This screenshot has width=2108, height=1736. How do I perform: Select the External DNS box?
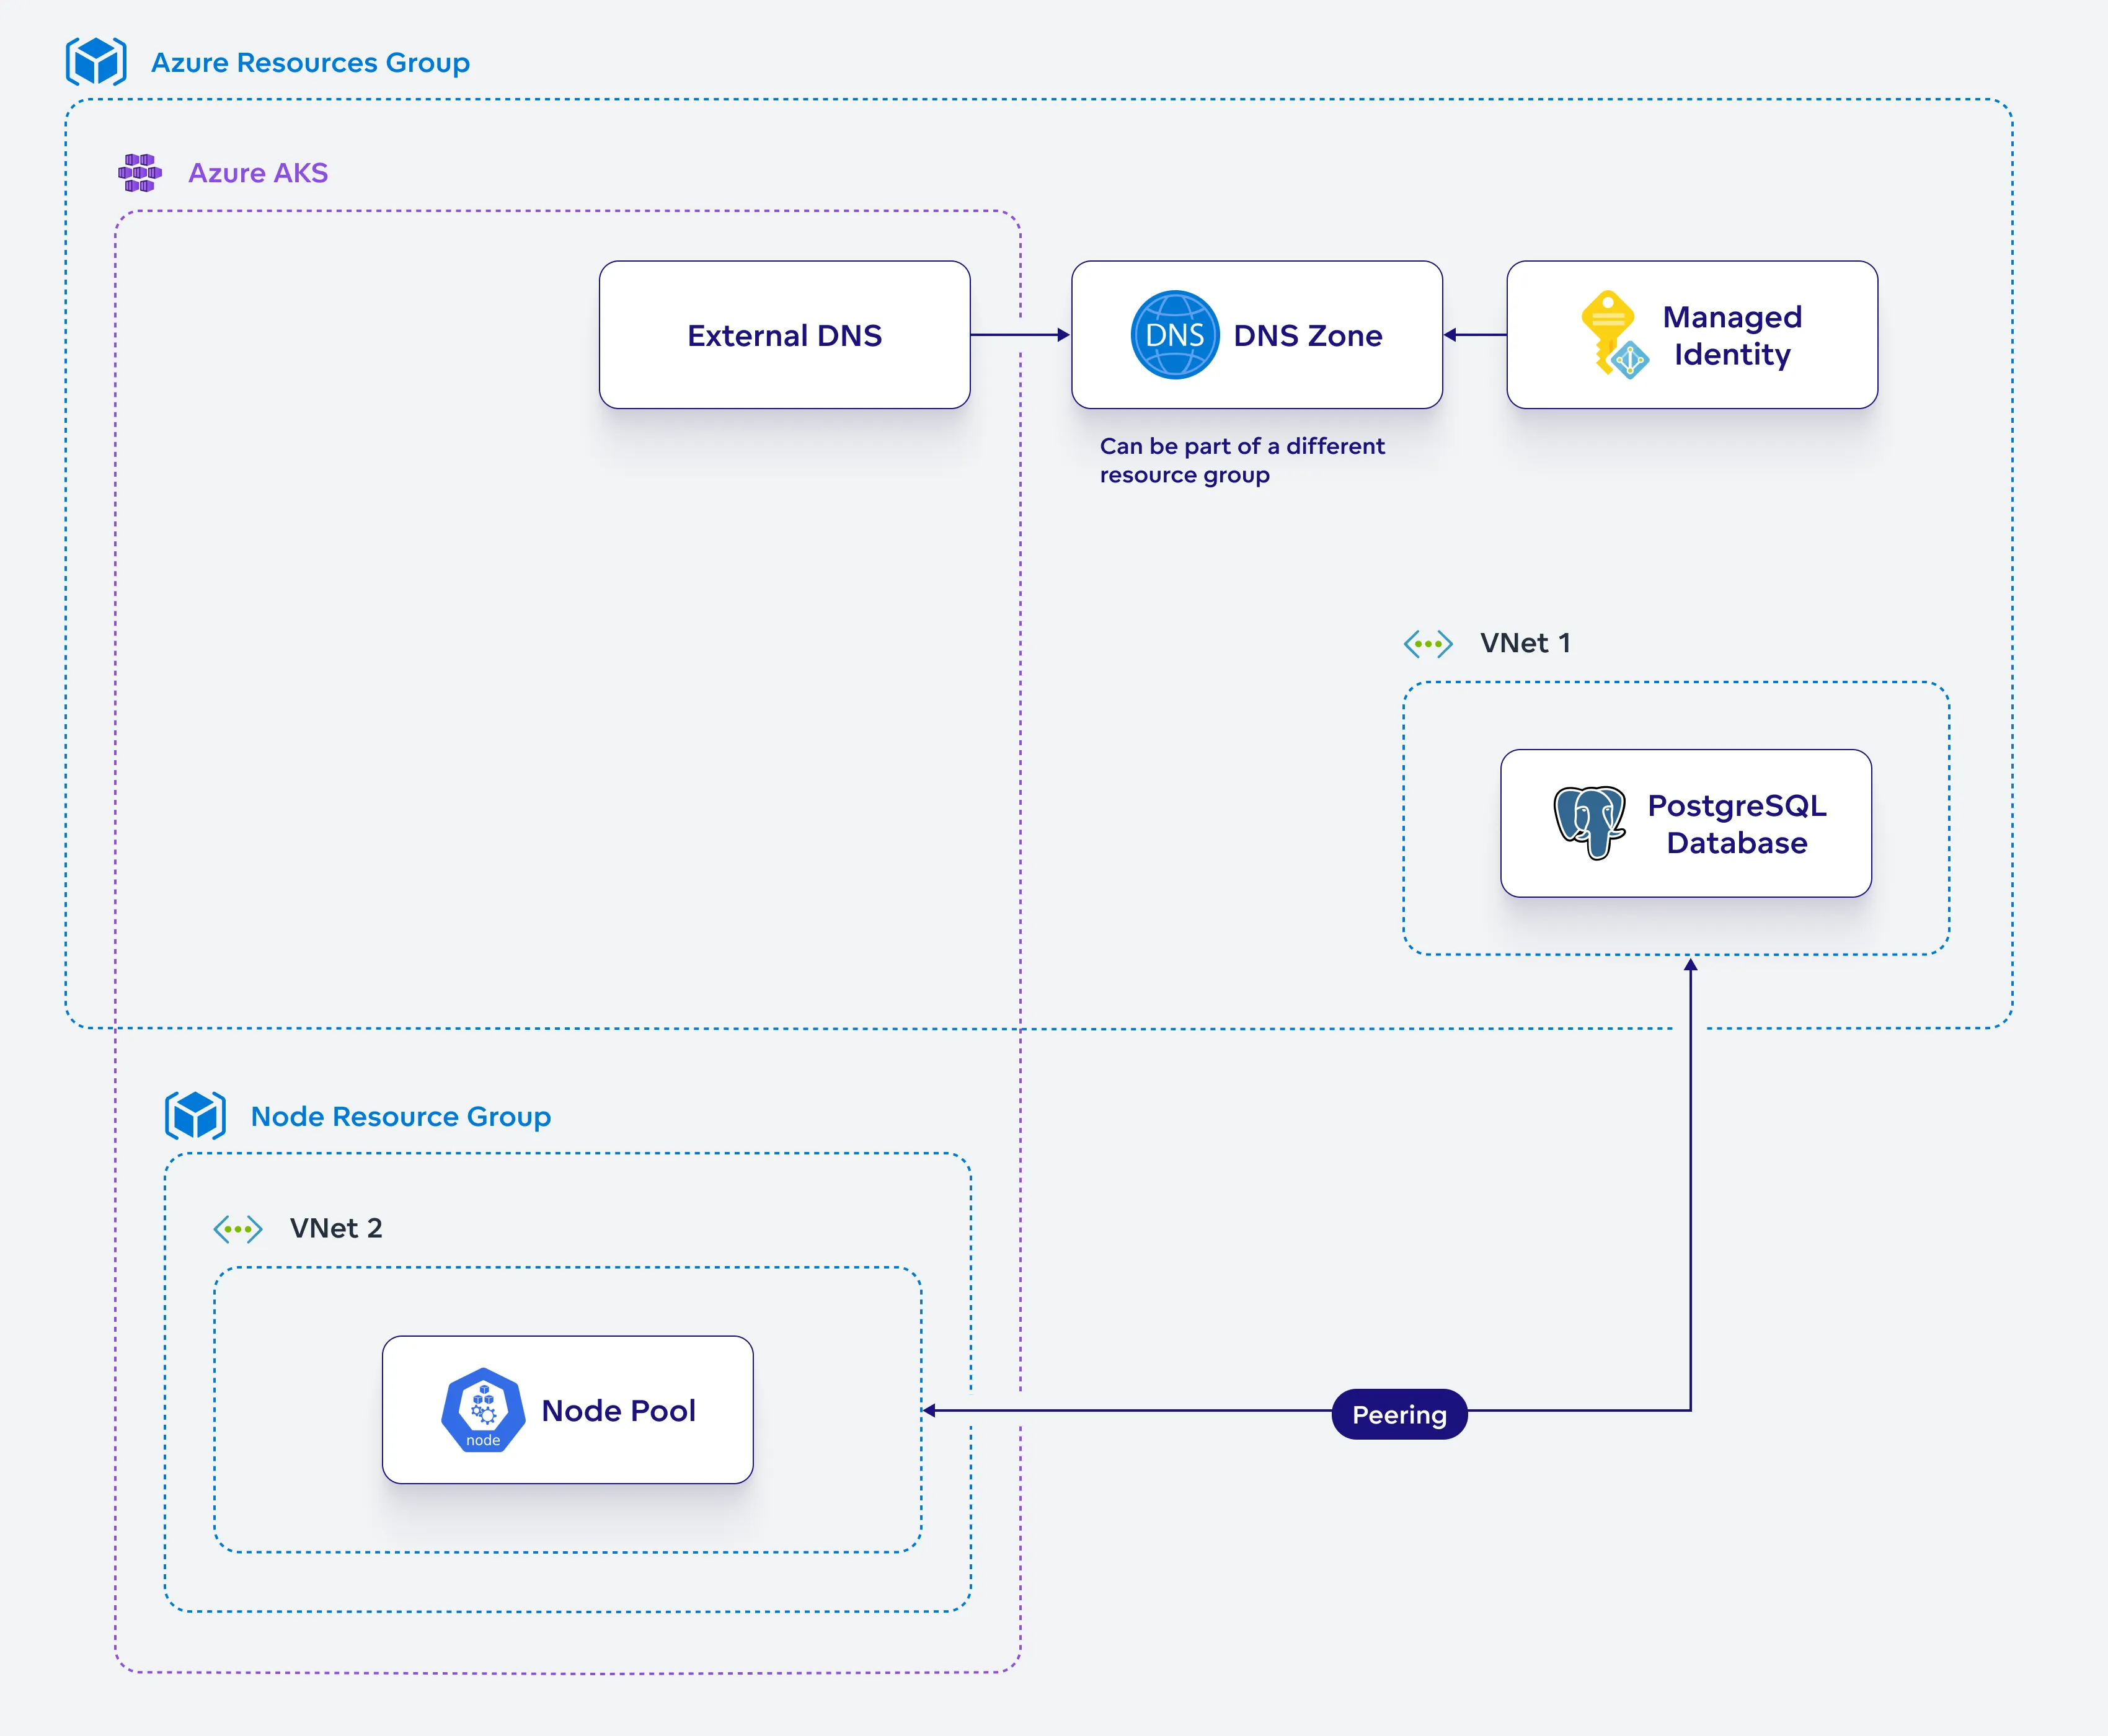pyautogui.click(x=785, y=335)
